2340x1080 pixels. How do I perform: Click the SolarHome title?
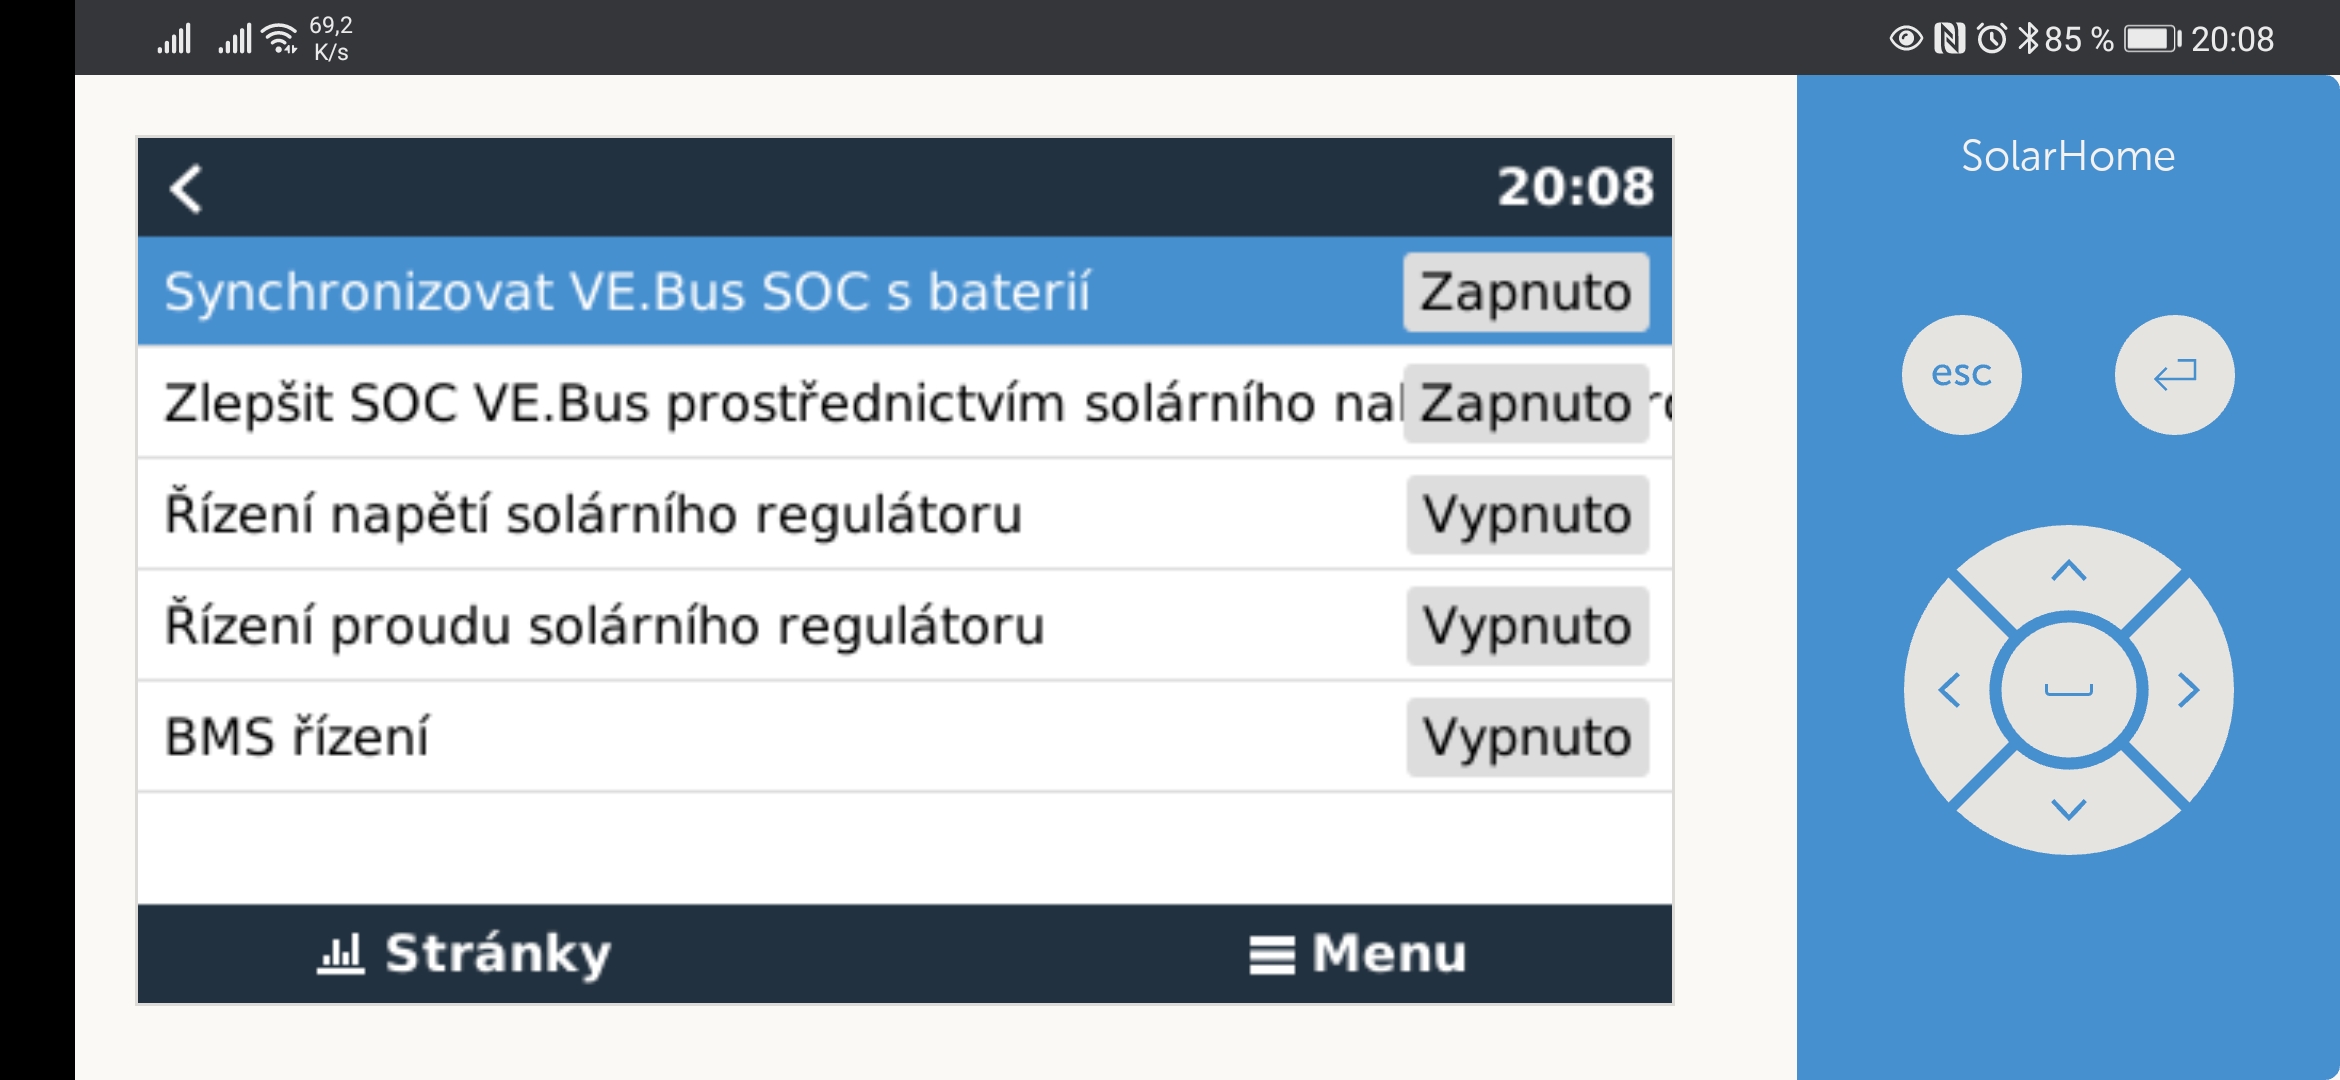(x=2067, y=156)
